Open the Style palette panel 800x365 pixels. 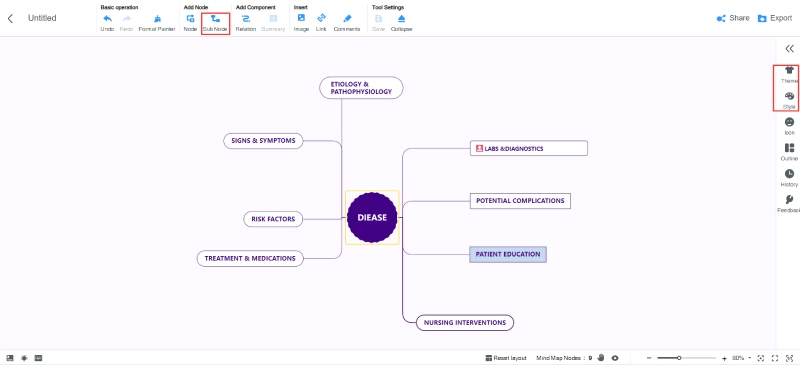tap(789, 100)
